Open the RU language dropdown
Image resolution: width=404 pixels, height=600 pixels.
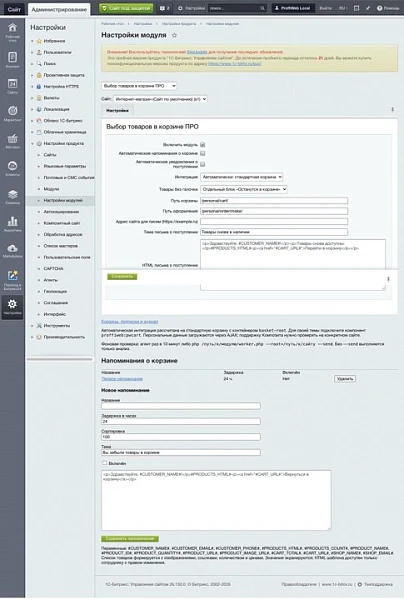[x=342, y=8]
